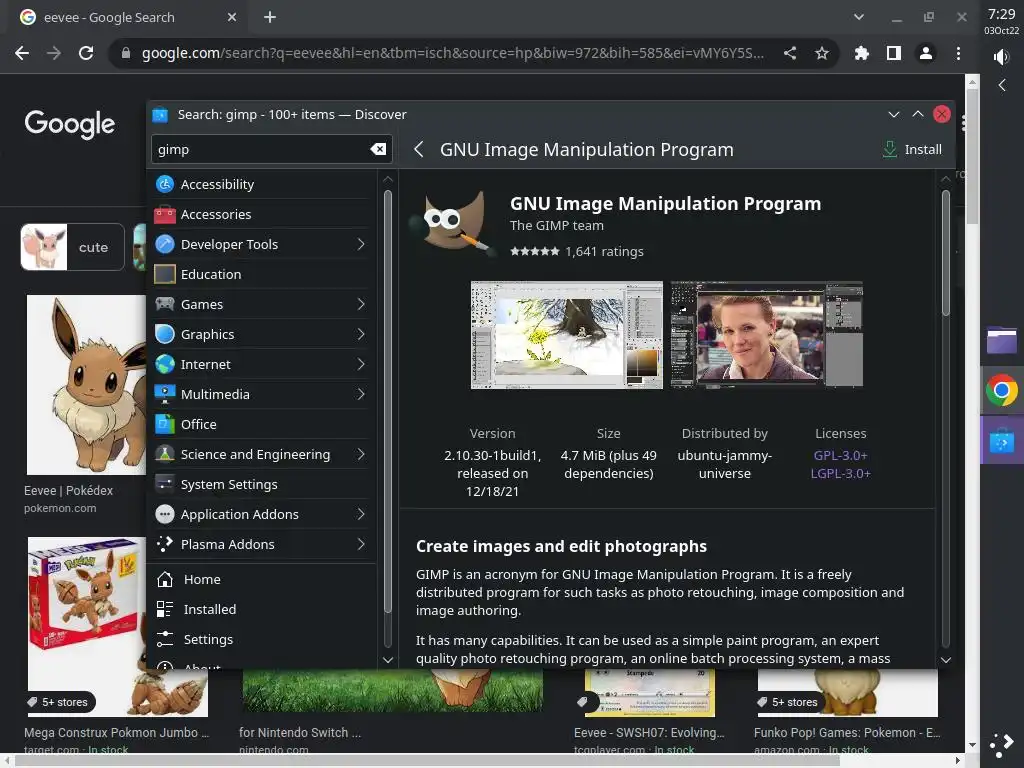The width and height of the screenshot is (1024, 768).
Task: Open file manager from the dock
Action: click(1001, 340)
